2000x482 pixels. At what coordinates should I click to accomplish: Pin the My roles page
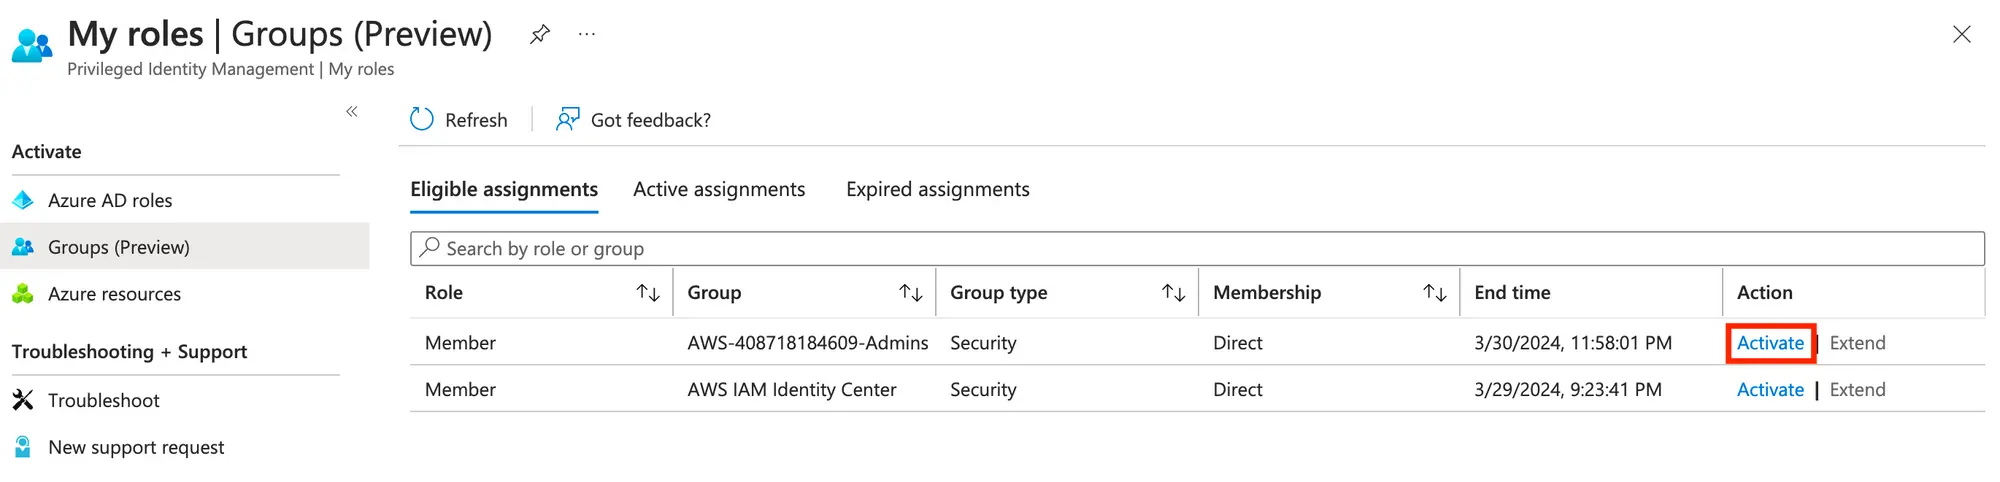point(540,35)
